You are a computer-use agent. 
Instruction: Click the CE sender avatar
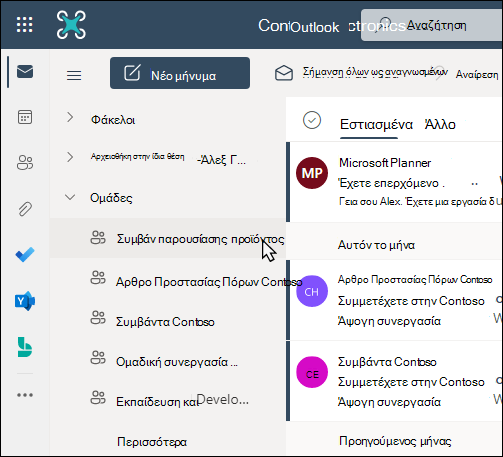point(312,372)
